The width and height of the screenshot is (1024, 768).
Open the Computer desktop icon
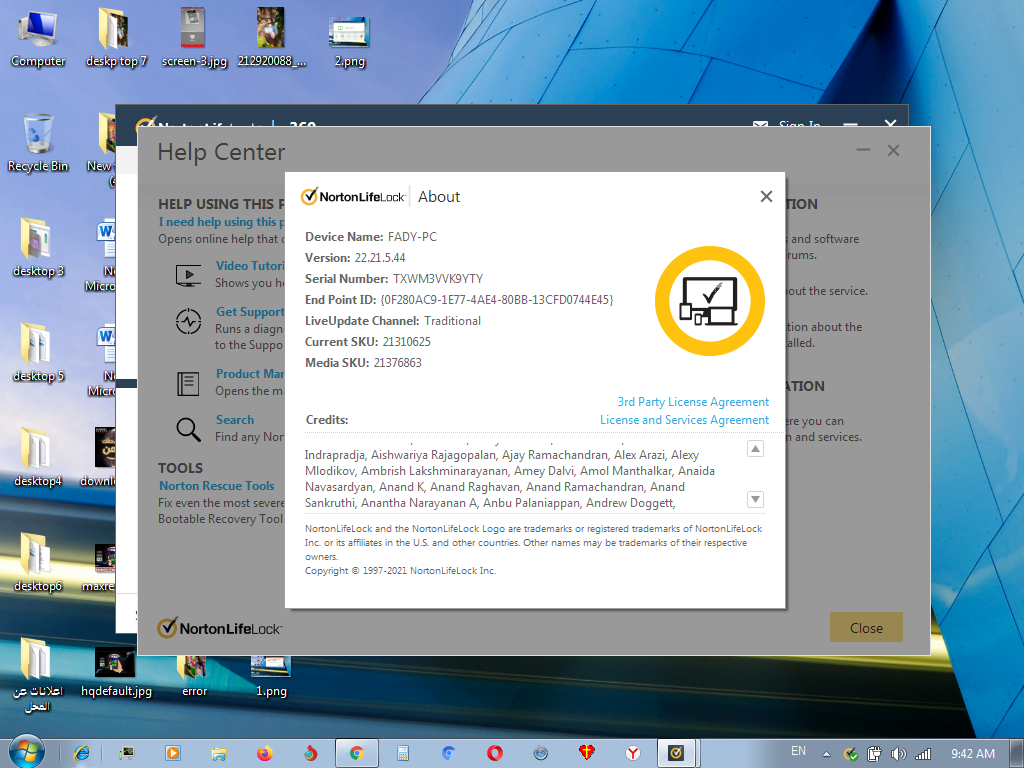tap(38, 38)
